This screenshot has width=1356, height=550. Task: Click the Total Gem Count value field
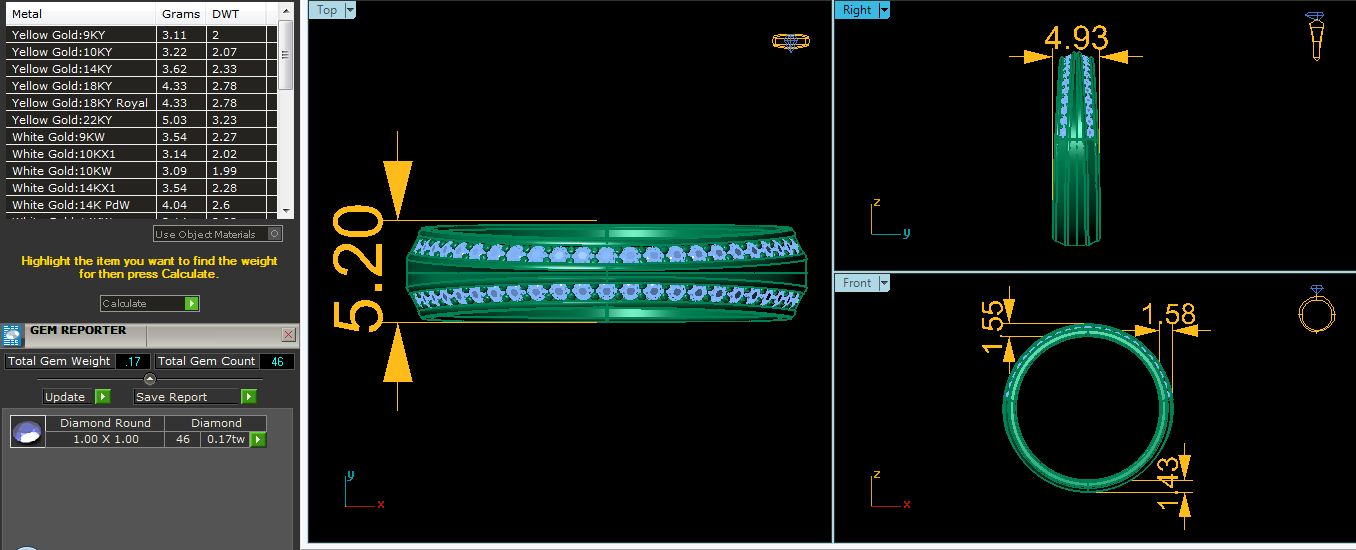point(279,361)
